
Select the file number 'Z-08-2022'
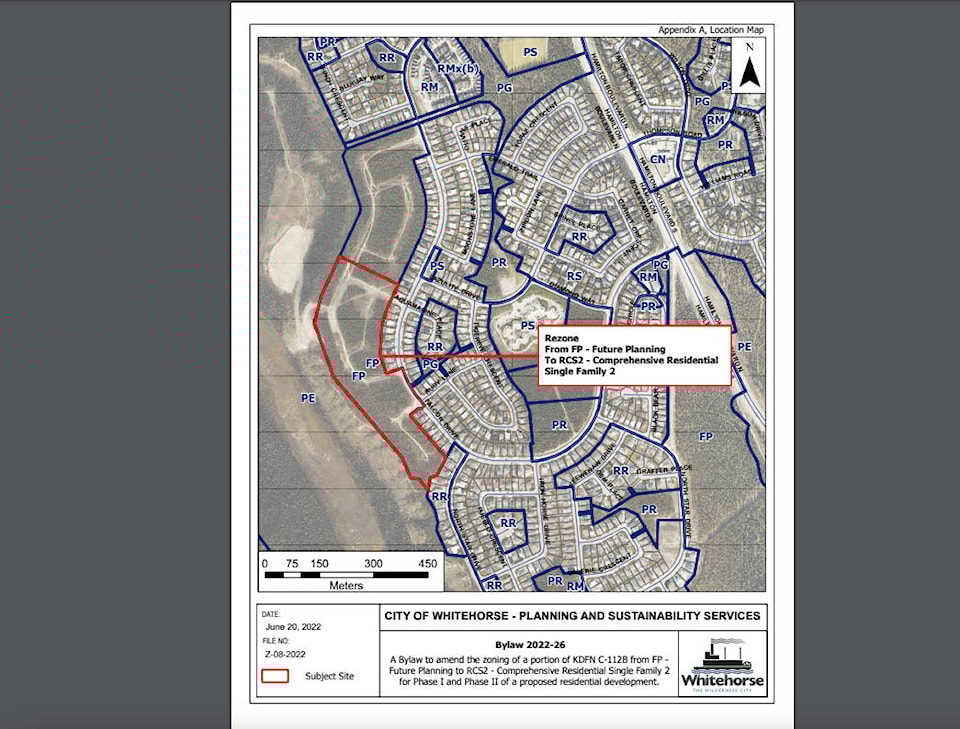[285, 654]
